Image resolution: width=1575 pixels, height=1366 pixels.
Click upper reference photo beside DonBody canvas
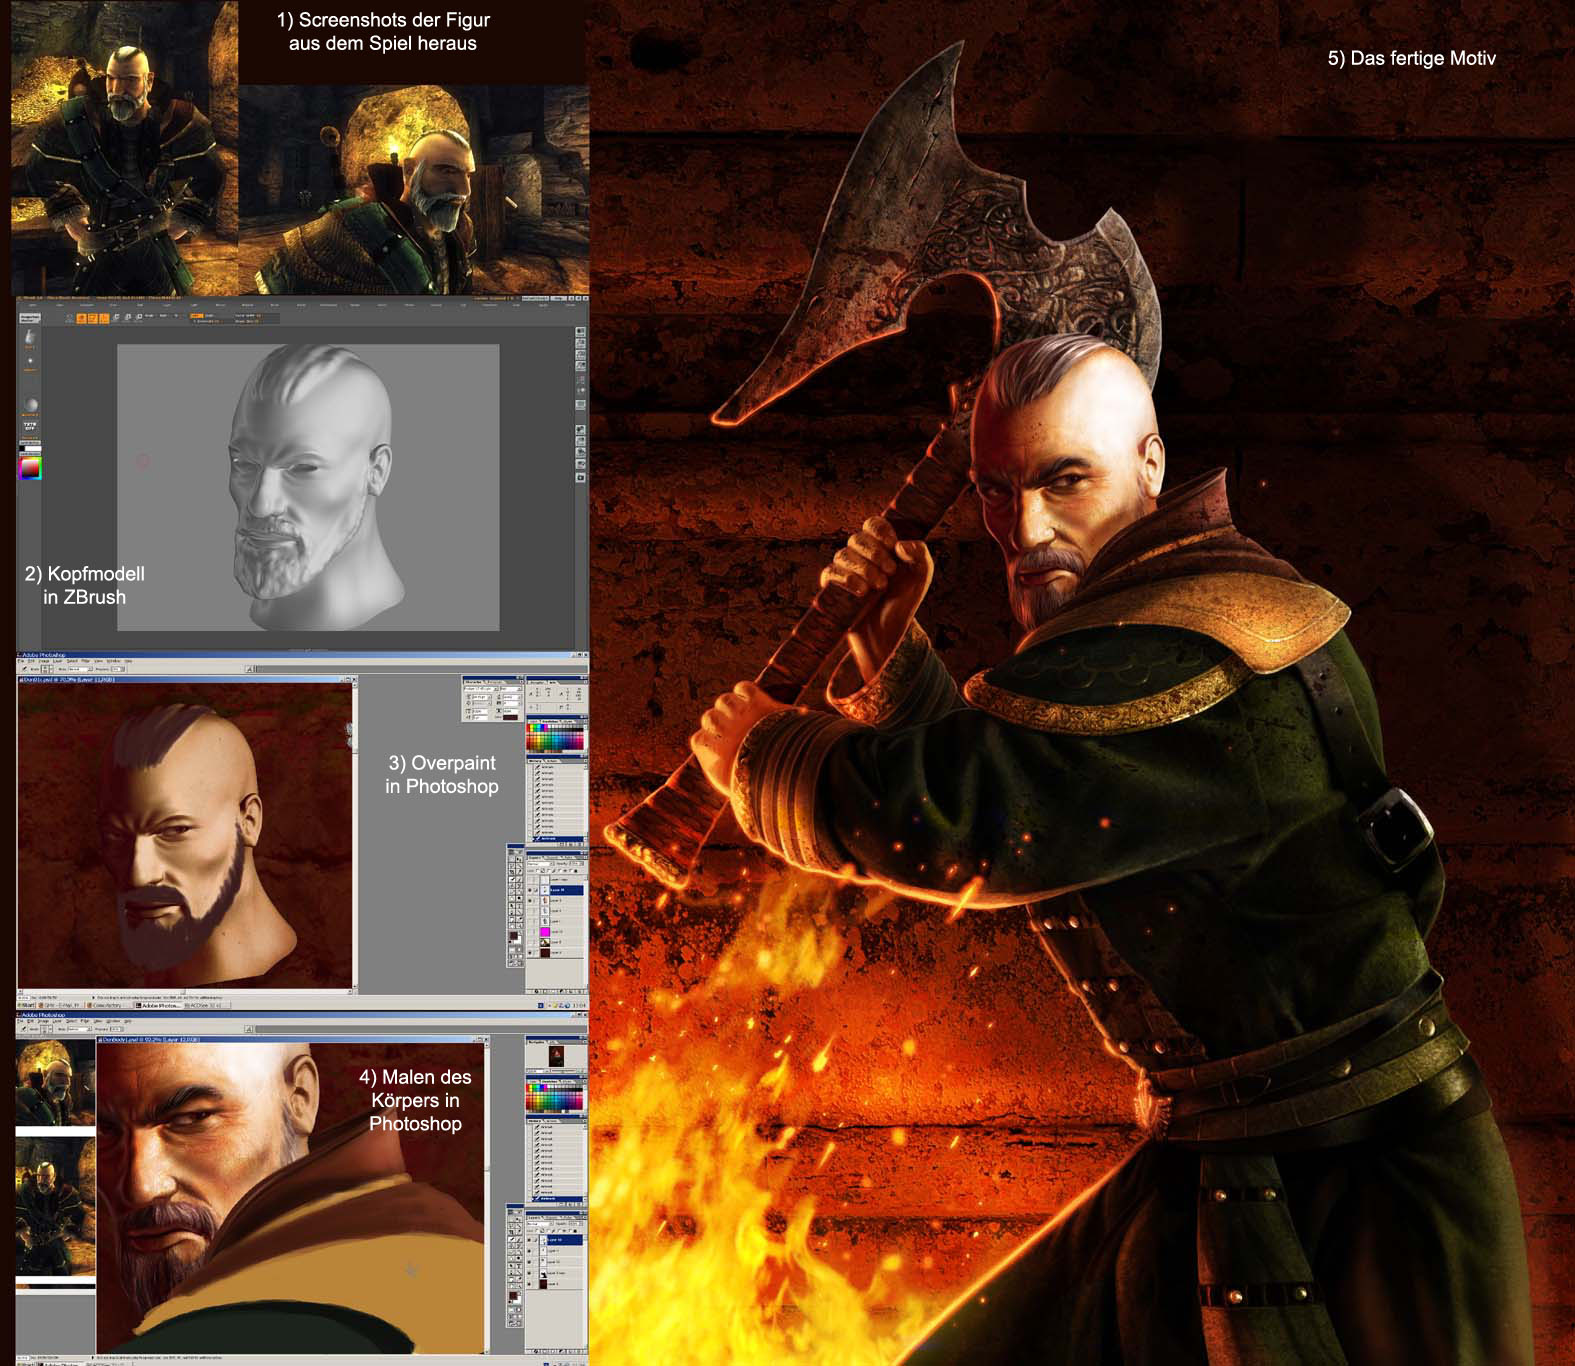tap(55, 1083)
